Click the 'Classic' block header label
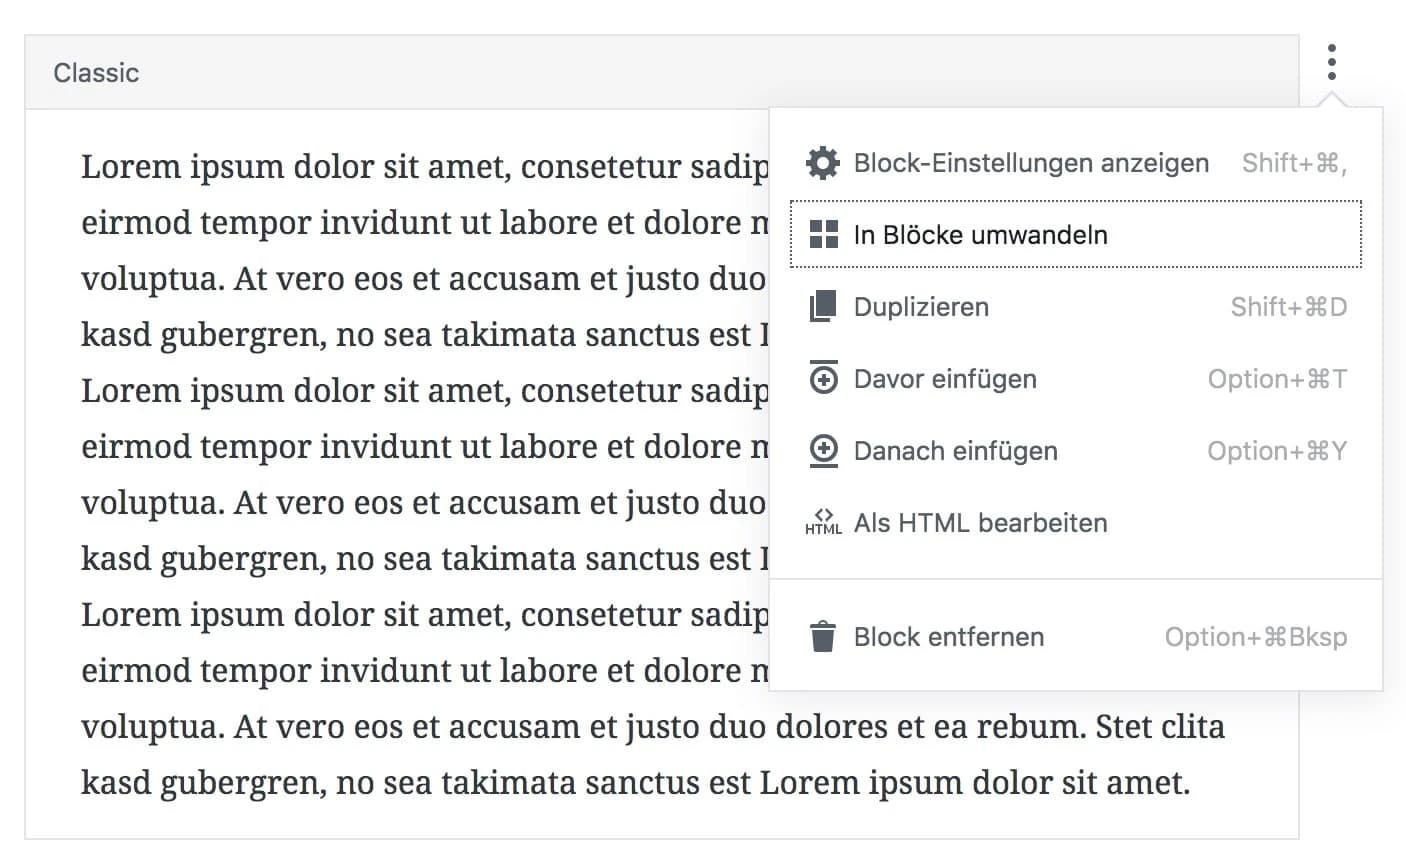 pyautogui.click(x=96, y=73)
